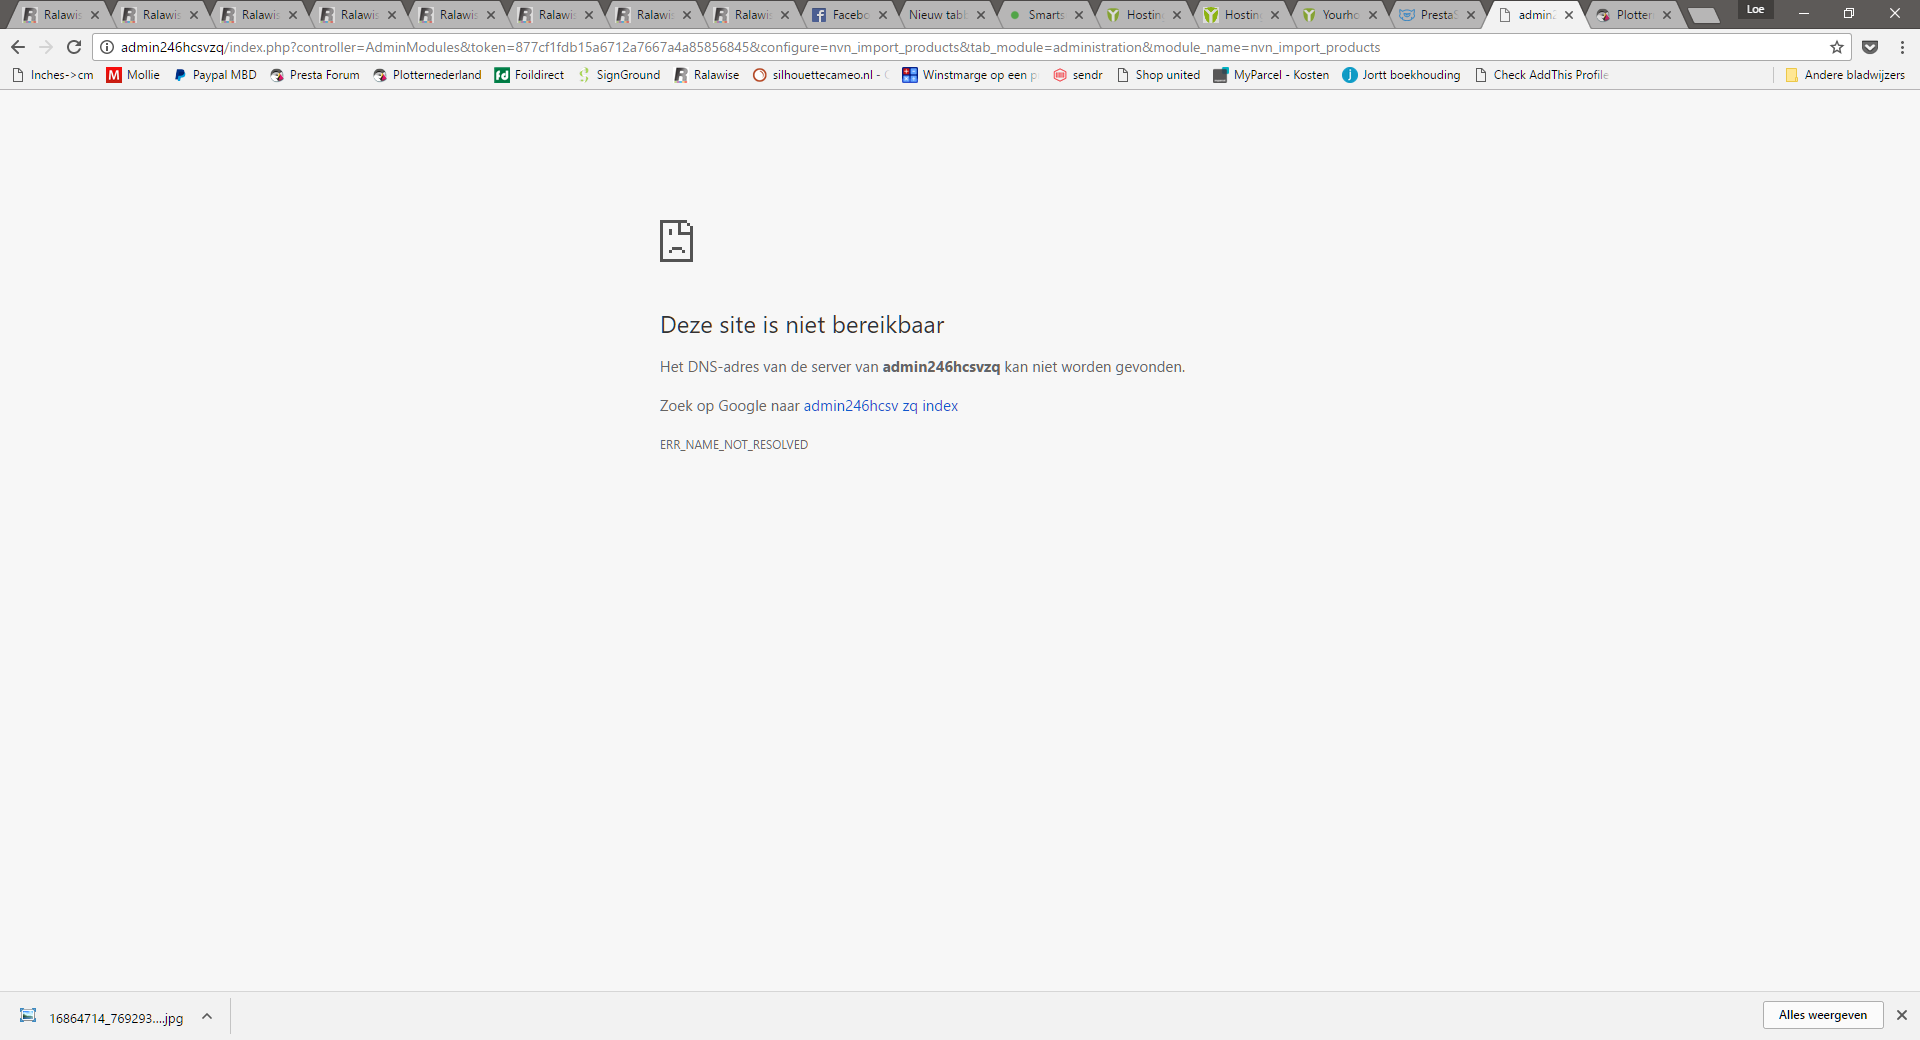Open the Andere bladwijzers folder
Screen dimensions: 1920x1040
pyautogui.click(x=1845, y=75)
